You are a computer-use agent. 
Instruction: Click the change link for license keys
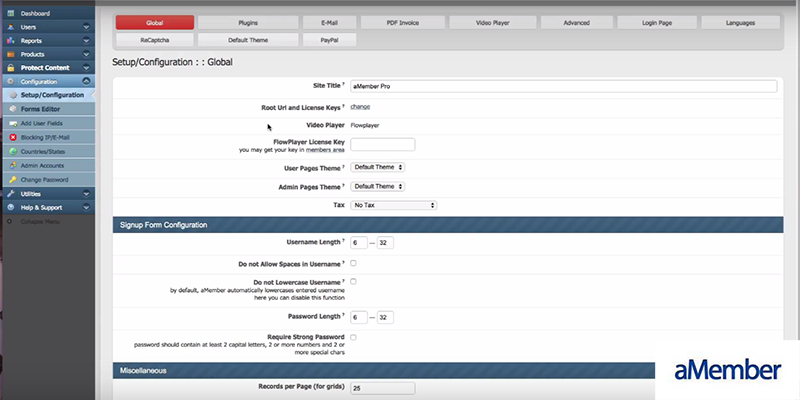(360, 106)
